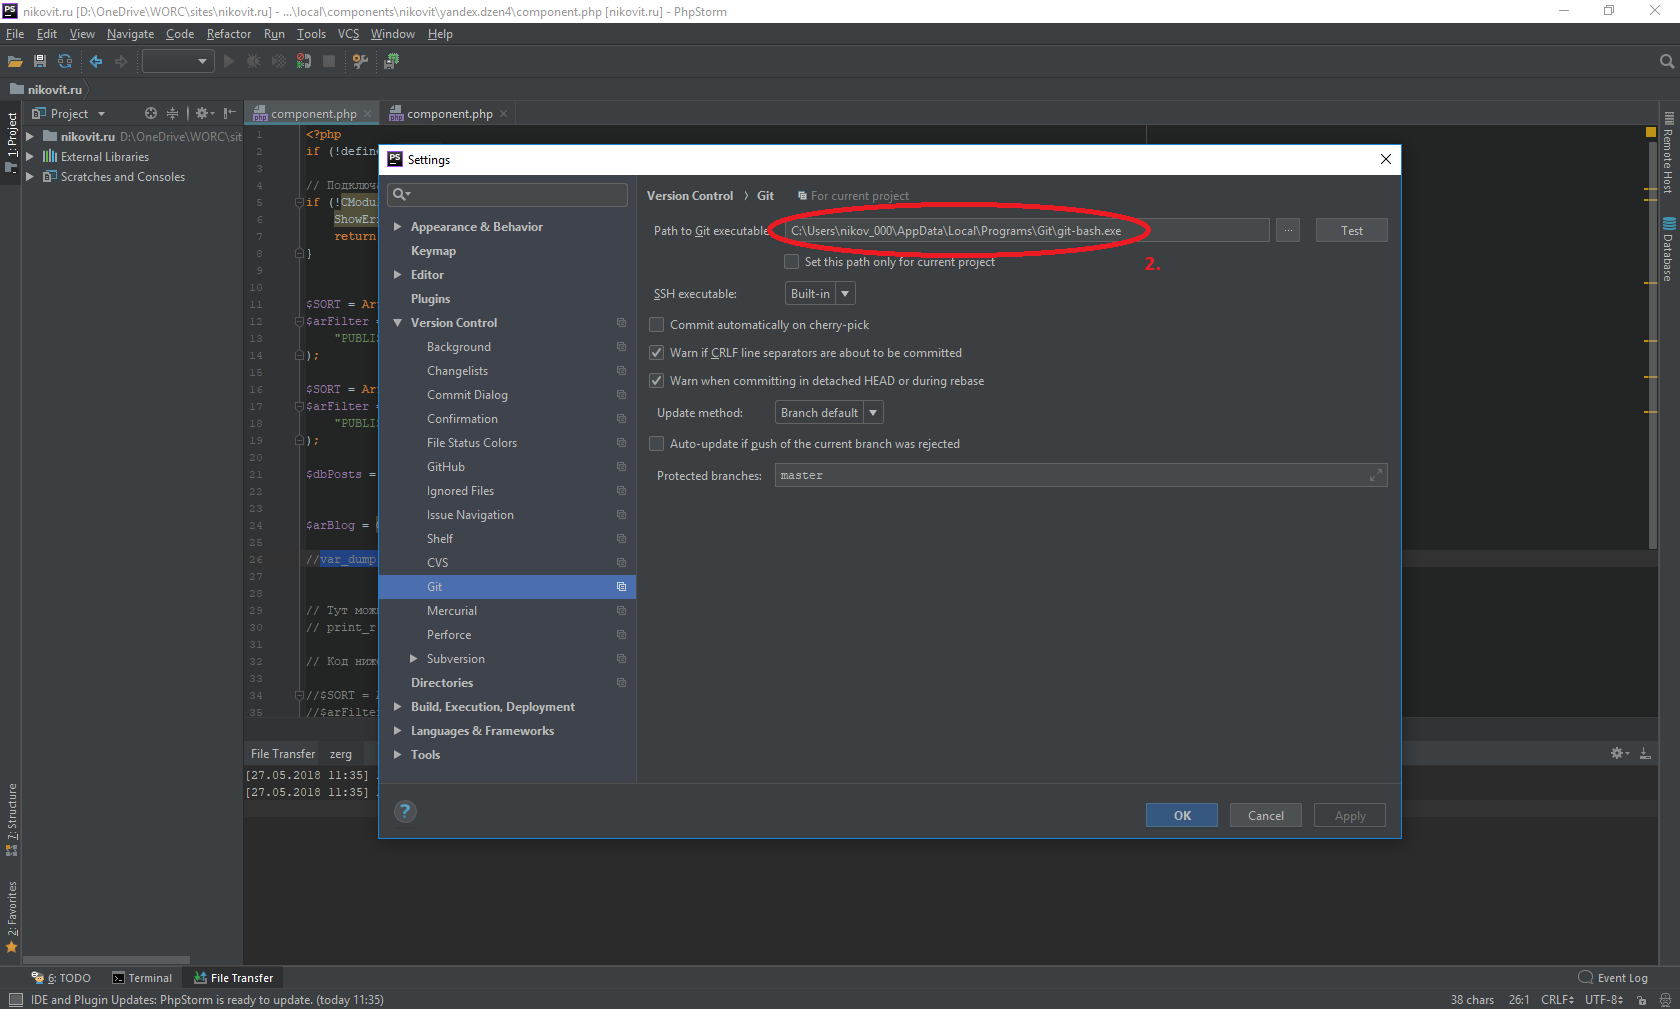Click the blue Back navigation arrow
Screen dimensions: 1680x1009
[x=96, y=61]
